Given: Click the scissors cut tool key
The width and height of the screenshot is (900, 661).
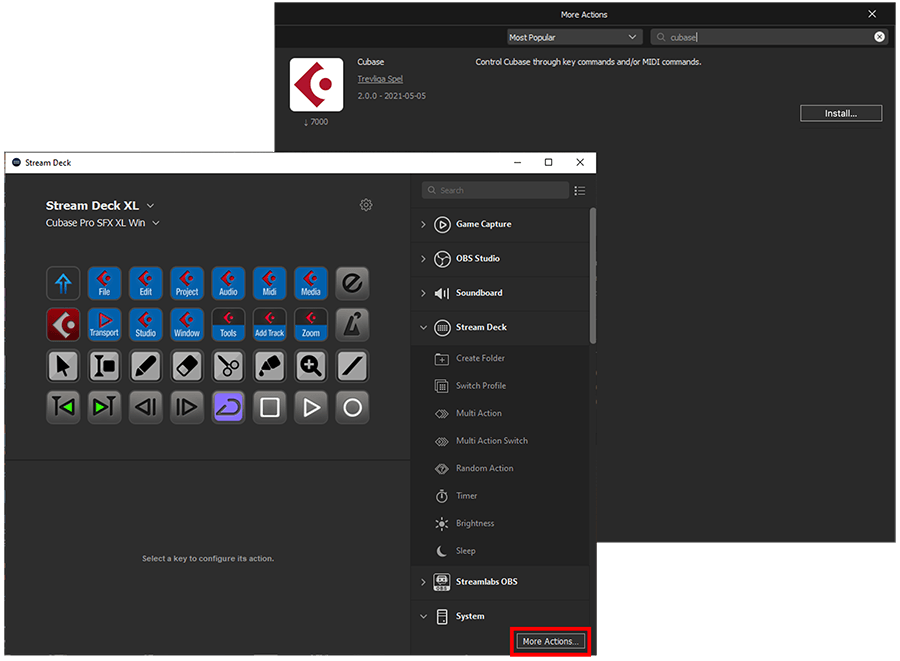Looking at the screenshot, I should point(228,365).
